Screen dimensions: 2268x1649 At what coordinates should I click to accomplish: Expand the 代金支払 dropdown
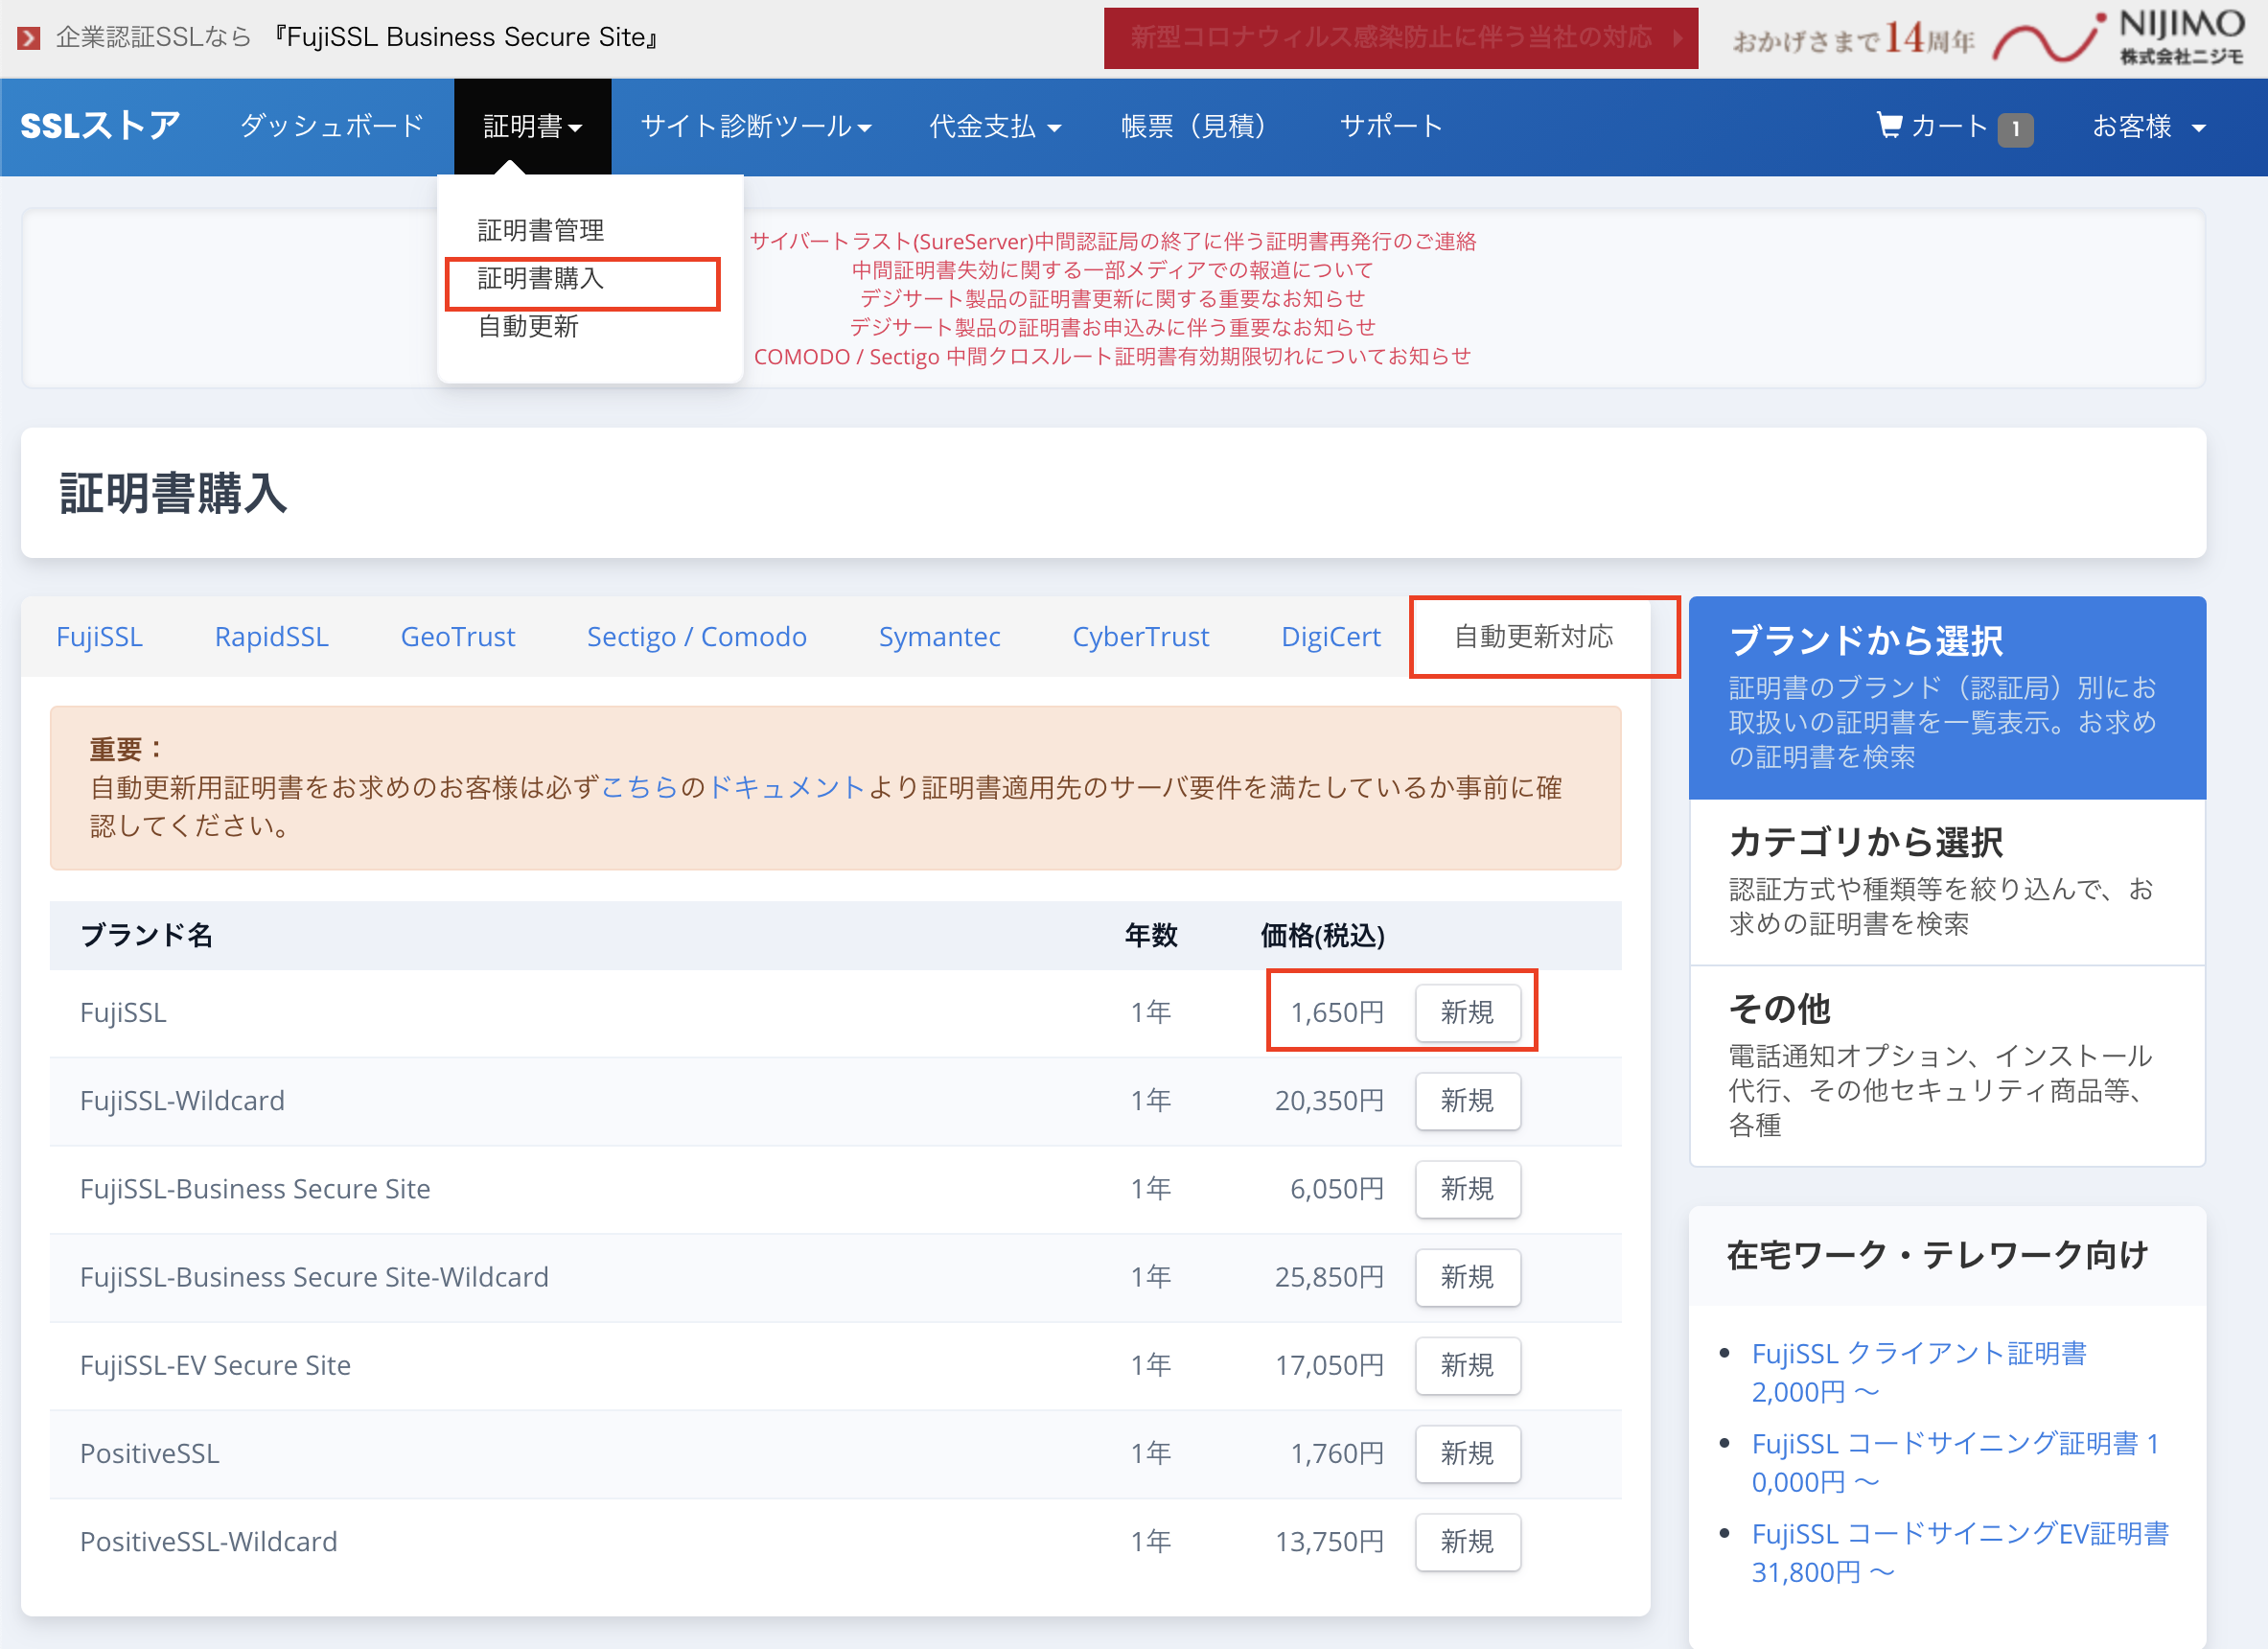(995, 127)
